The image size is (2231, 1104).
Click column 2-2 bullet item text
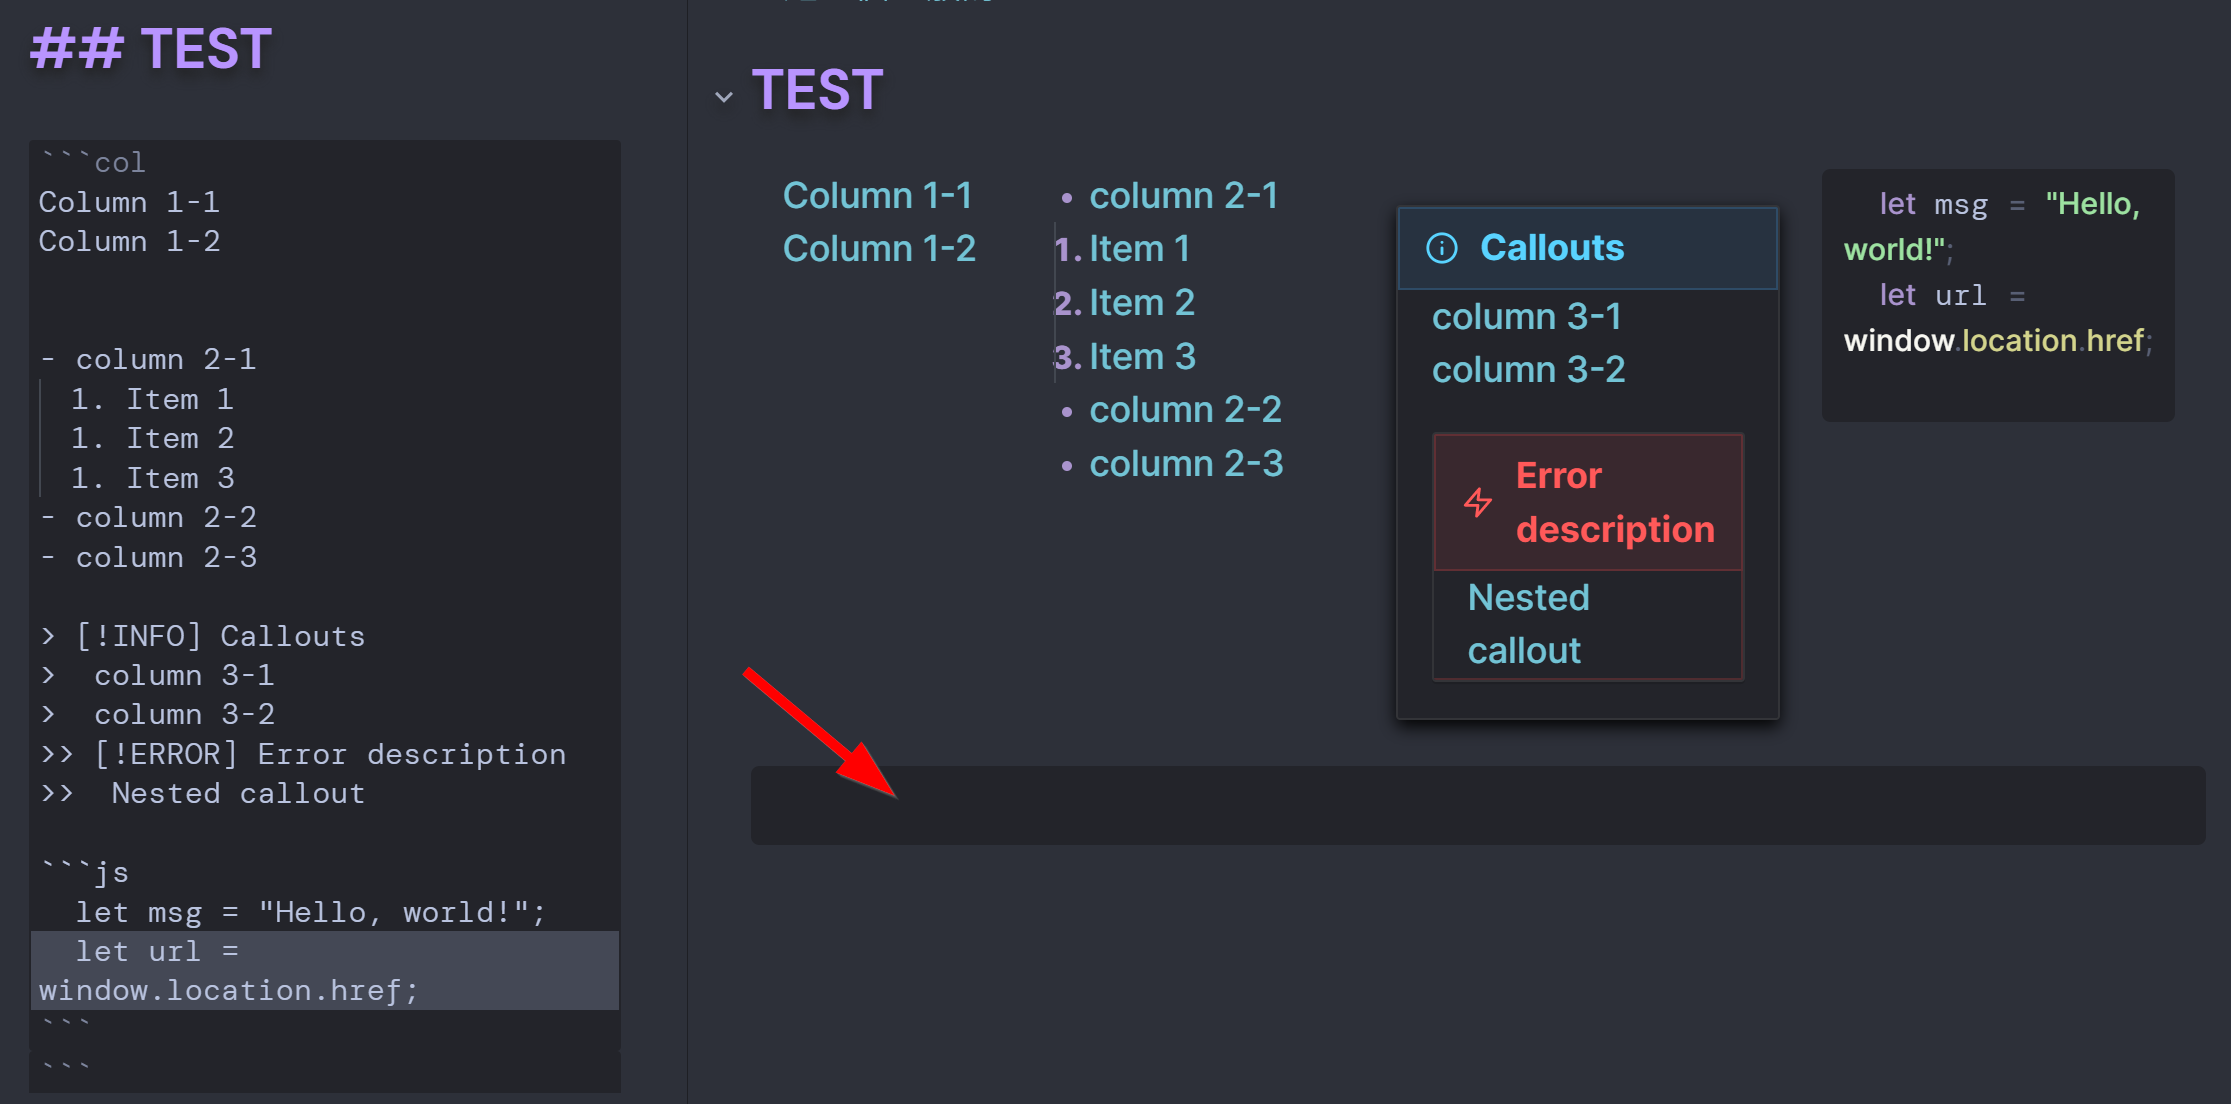1186,409
